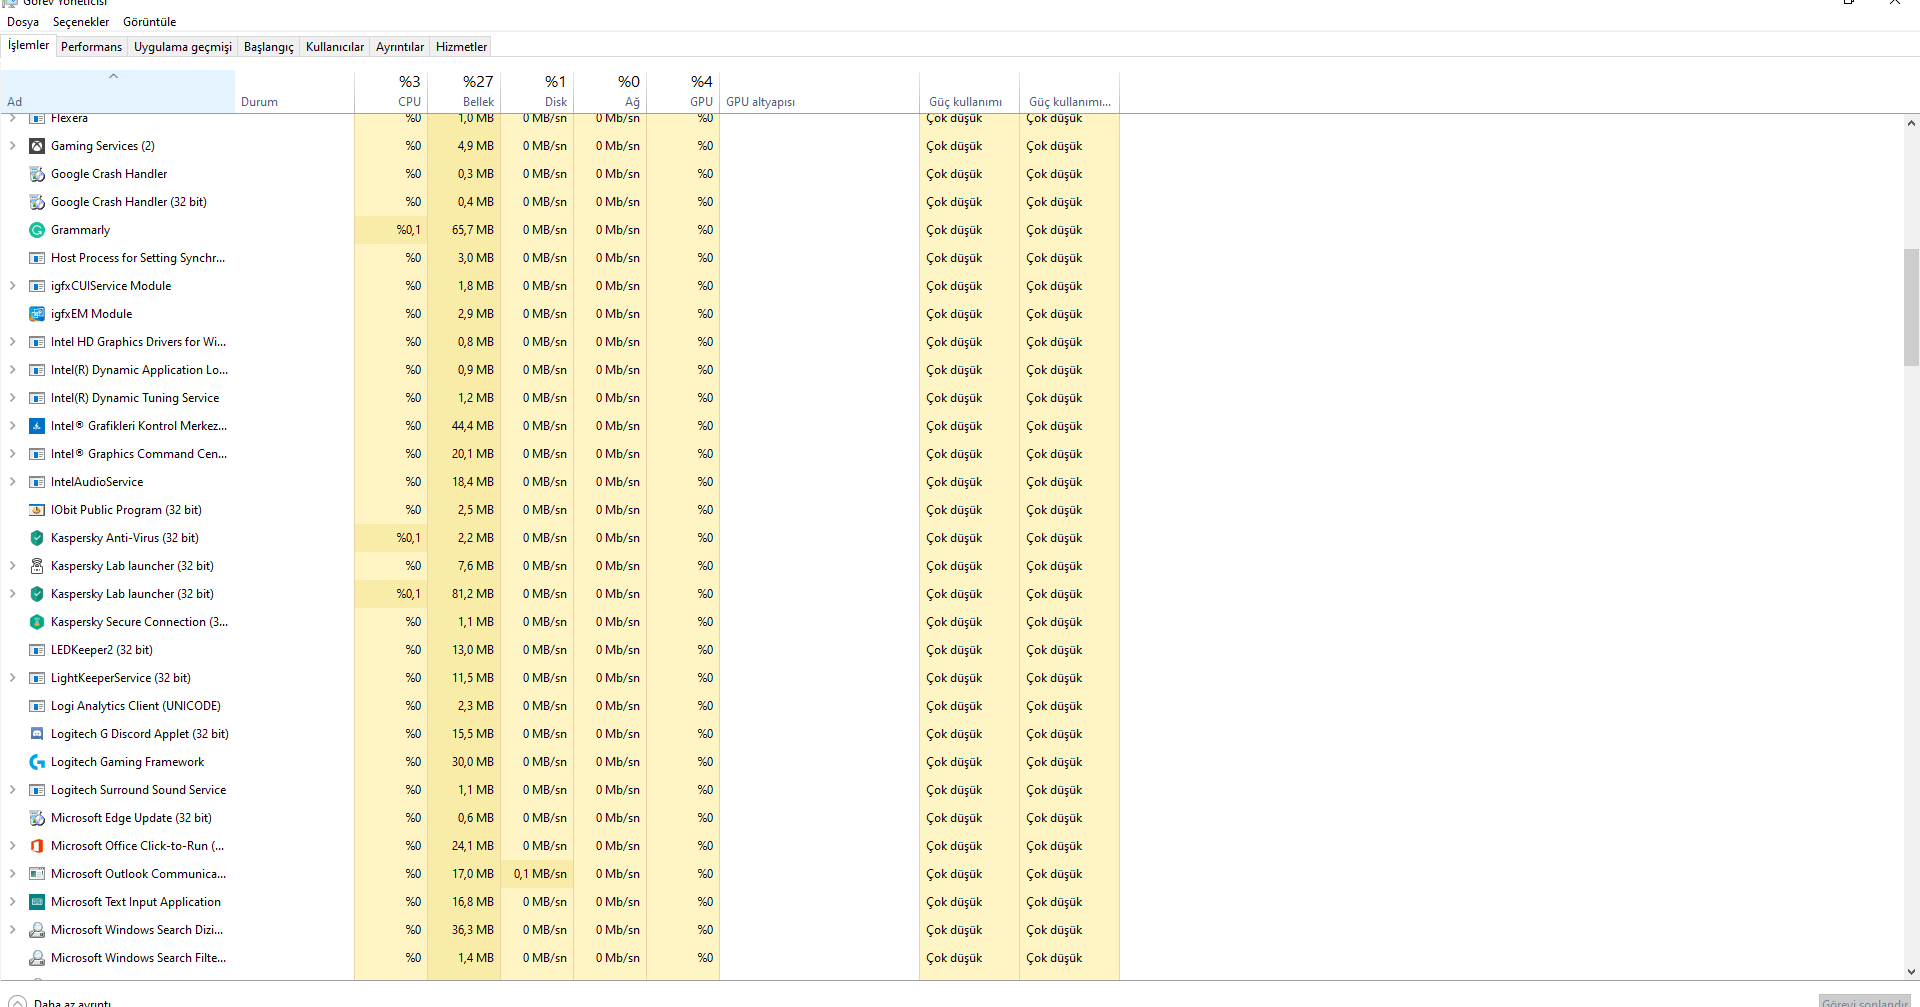Sort by the Ağ column header
The height and width of the screenshot is (1007, 1920).
(x=610, y=91)
